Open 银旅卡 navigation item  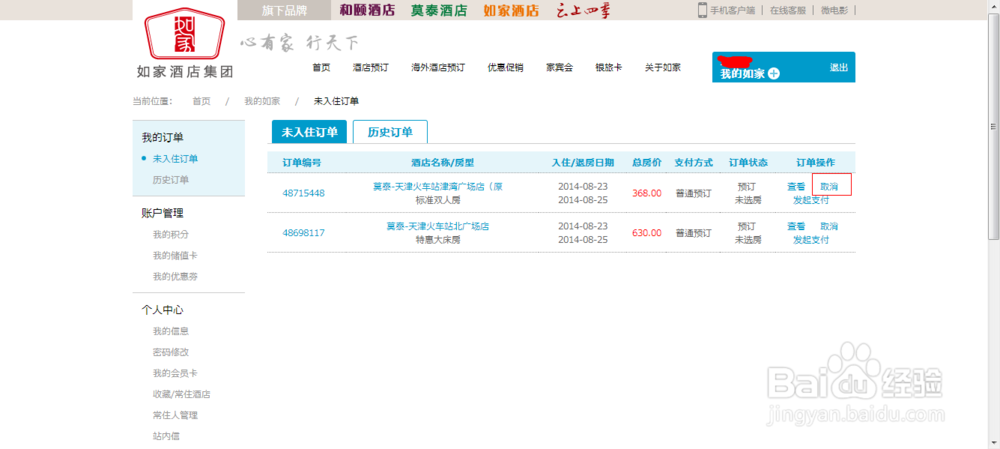[608, 68]
